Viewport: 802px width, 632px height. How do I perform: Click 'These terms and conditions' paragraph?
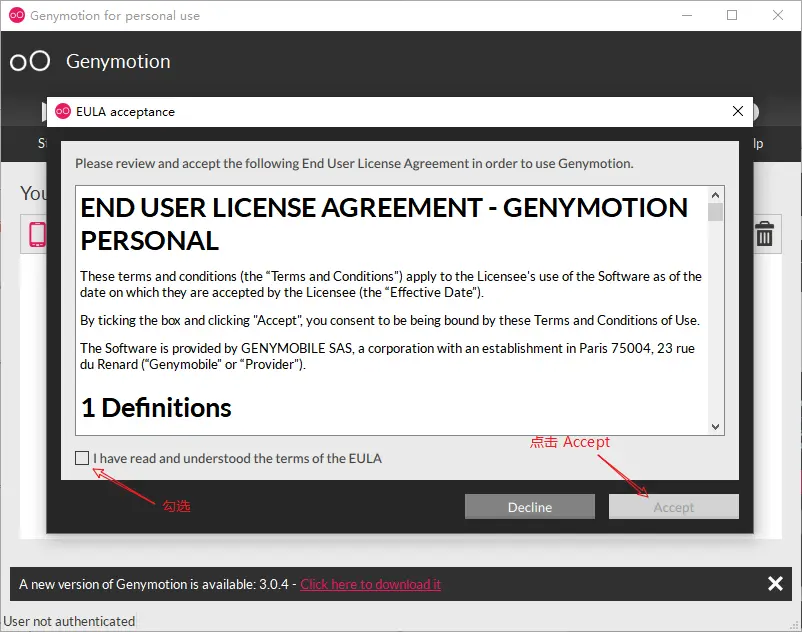tap(391, 284)
